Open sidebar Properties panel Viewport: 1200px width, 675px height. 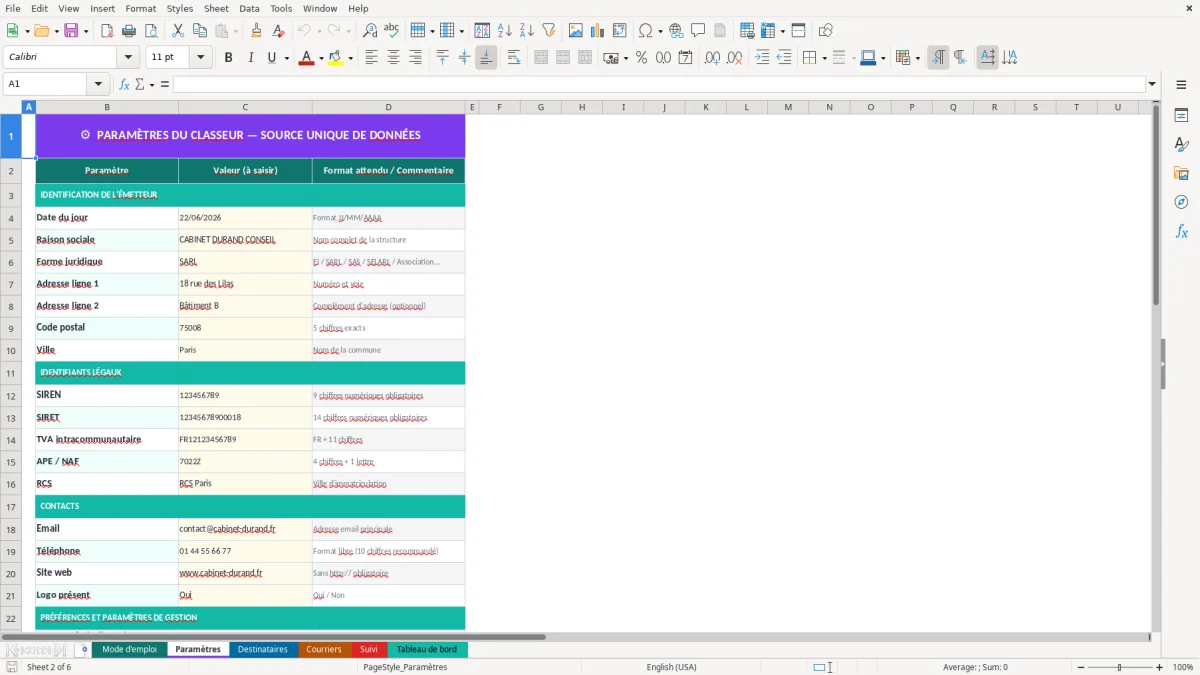click(x=1181, y=116)
